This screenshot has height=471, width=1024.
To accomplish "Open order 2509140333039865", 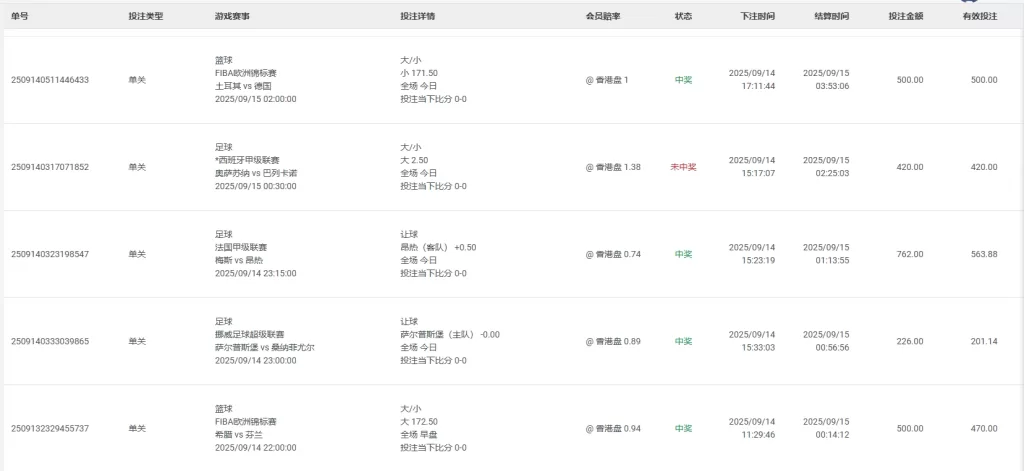I will coord(50,341).
